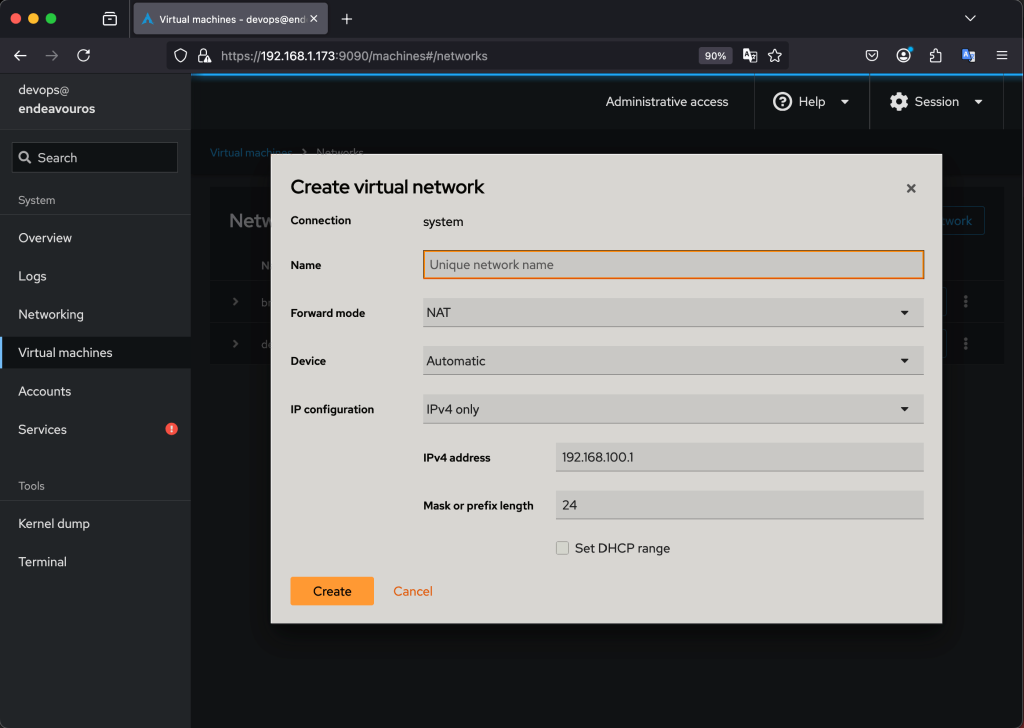Open the Forward mode NAT dropdown

673,313
